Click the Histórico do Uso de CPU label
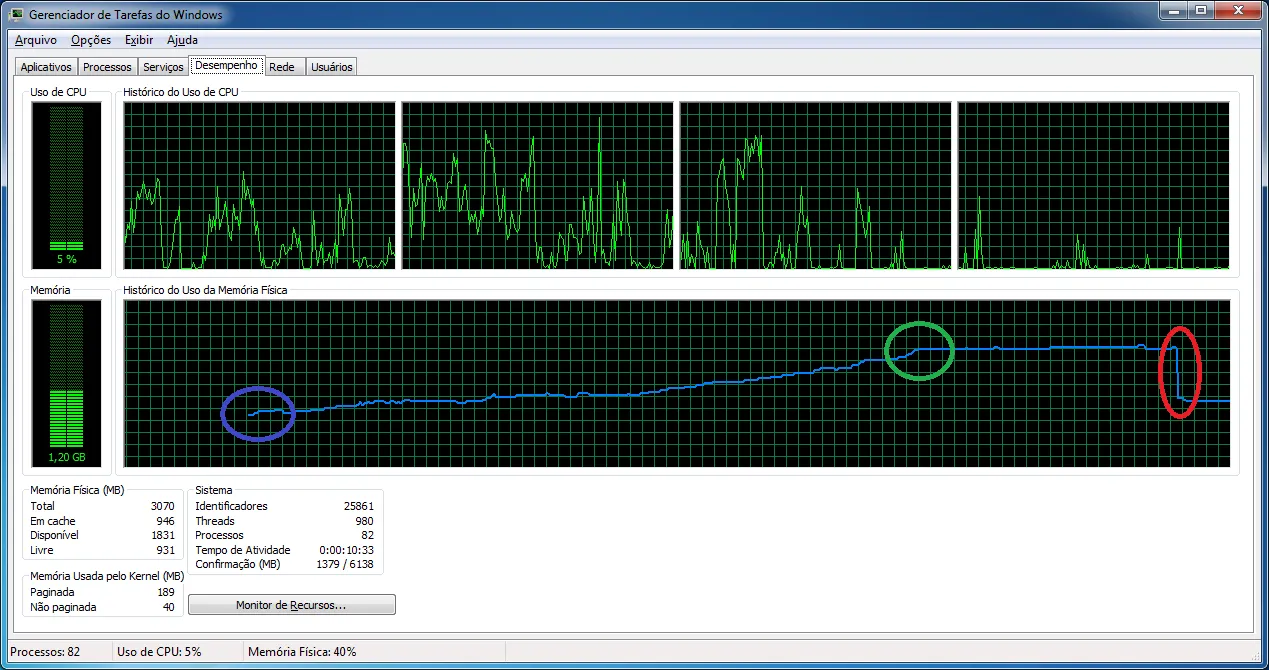Image resolution: width=1269 pixels, height=670 pixels. point(181,92)
